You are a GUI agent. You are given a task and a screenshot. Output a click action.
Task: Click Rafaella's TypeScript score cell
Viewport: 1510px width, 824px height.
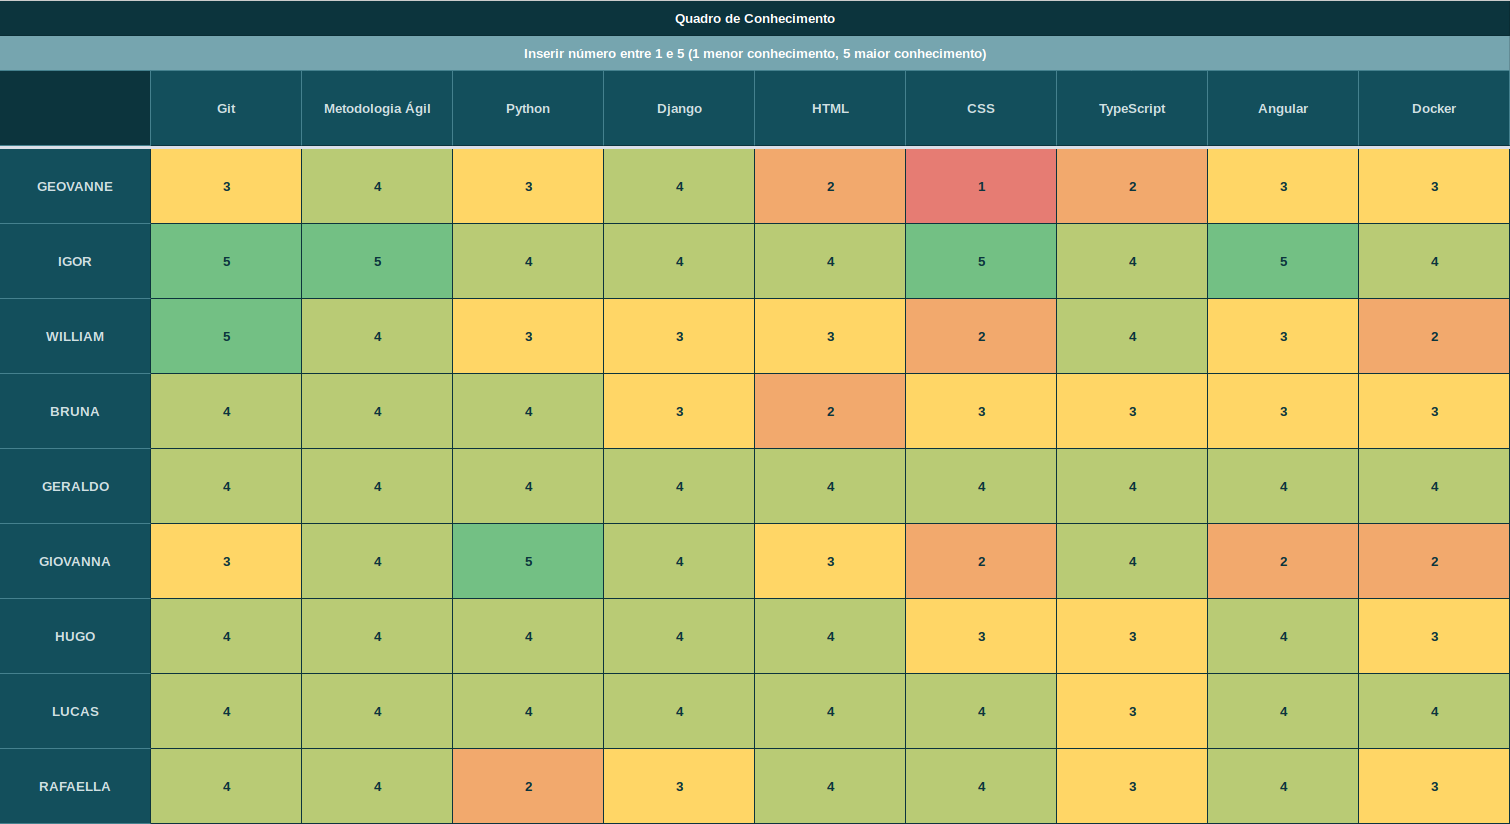point(1132,786)
